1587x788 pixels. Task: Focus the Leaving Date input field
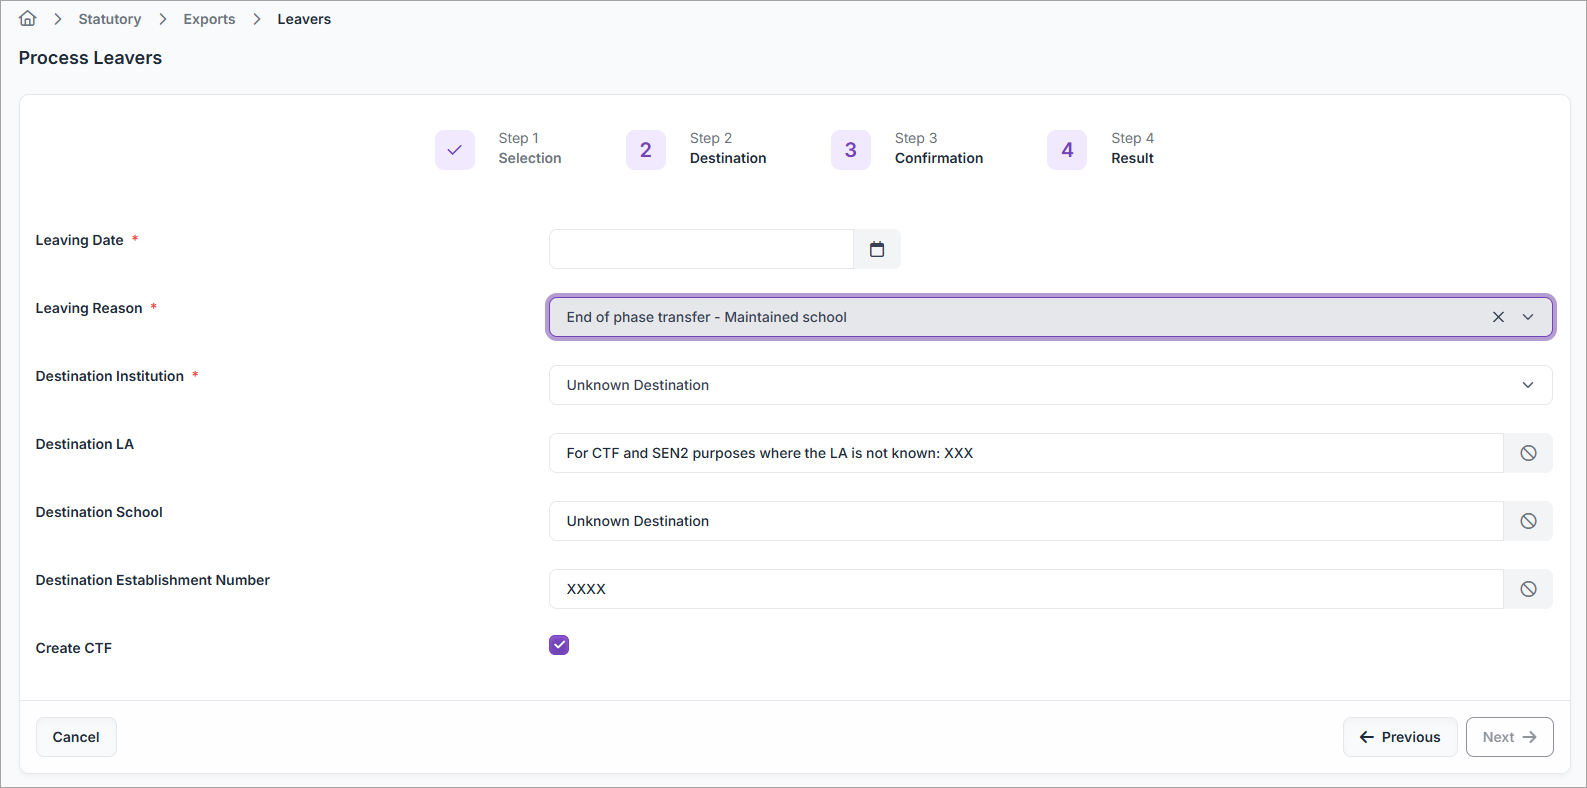click(701, 249)
